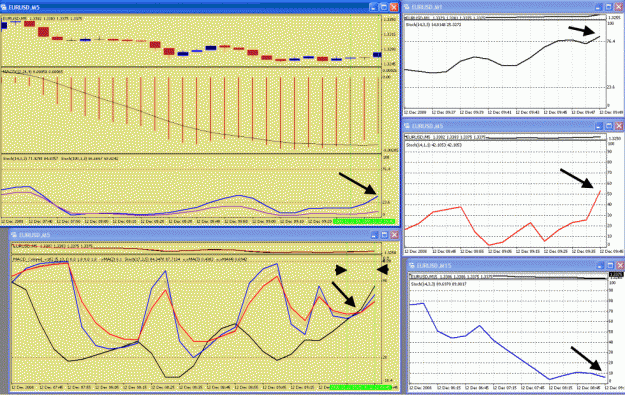Click the chart icon of the red-line EURUSD,M5 window
The height and width of the screenshot is (395, 625).
pos(406,126)
